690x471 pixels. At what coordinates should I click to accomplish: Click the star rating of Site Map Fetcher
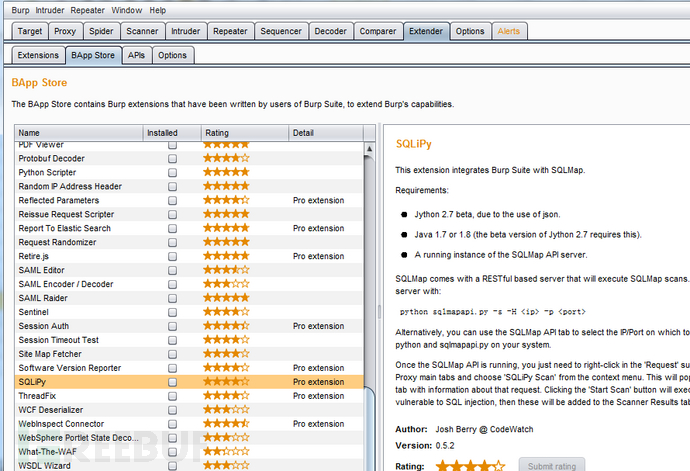click(226, 353)
